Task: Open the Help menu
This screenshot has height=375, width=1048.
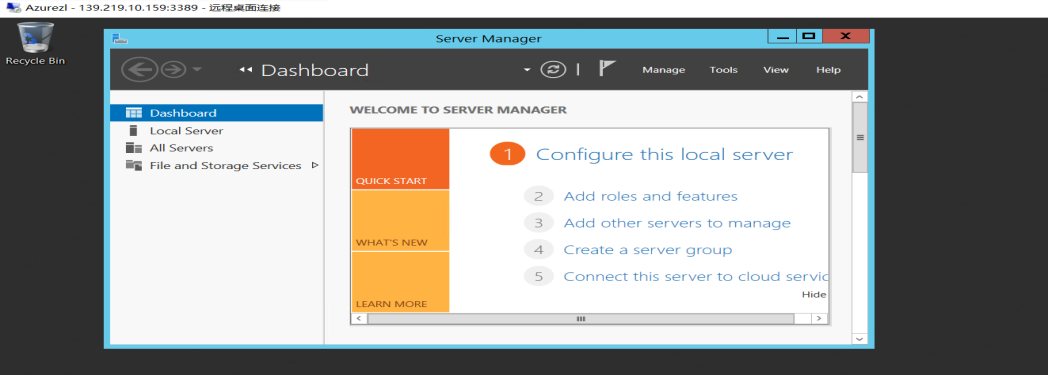Action: 828,70
